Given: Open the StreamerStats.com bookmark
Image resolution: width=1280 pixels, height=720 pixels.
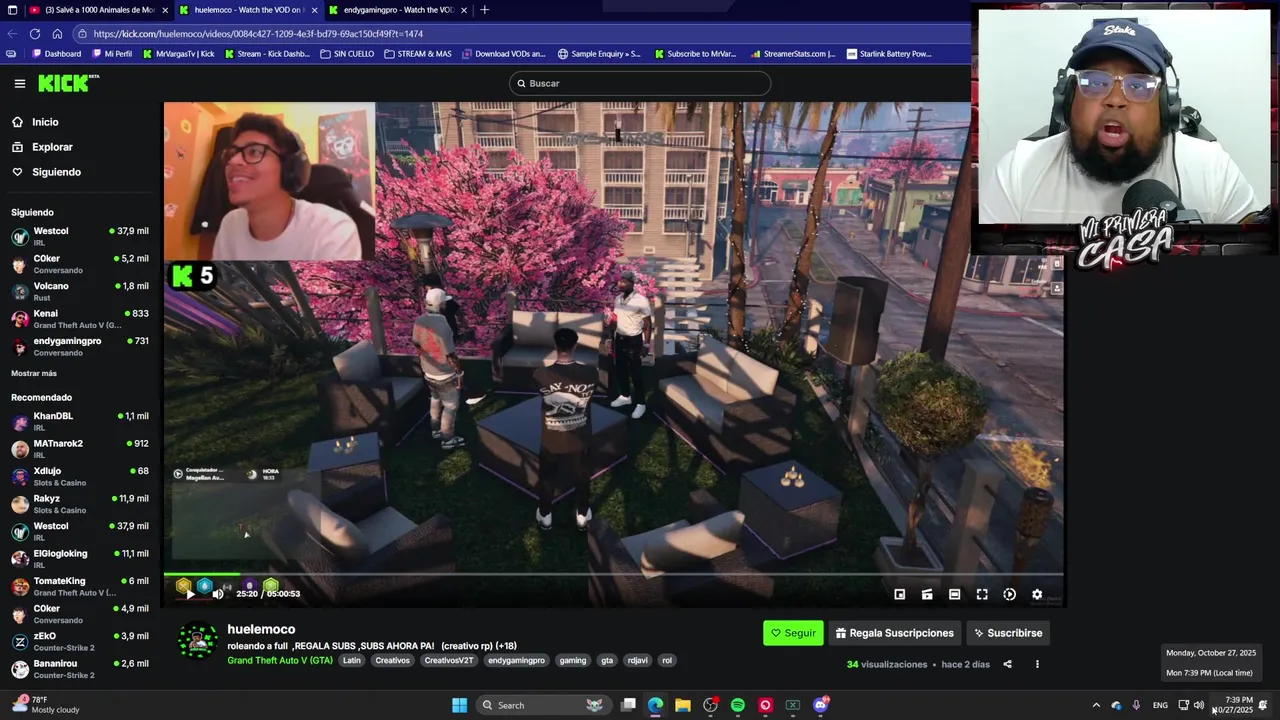Looking at the screenshot, I should 792,54.
